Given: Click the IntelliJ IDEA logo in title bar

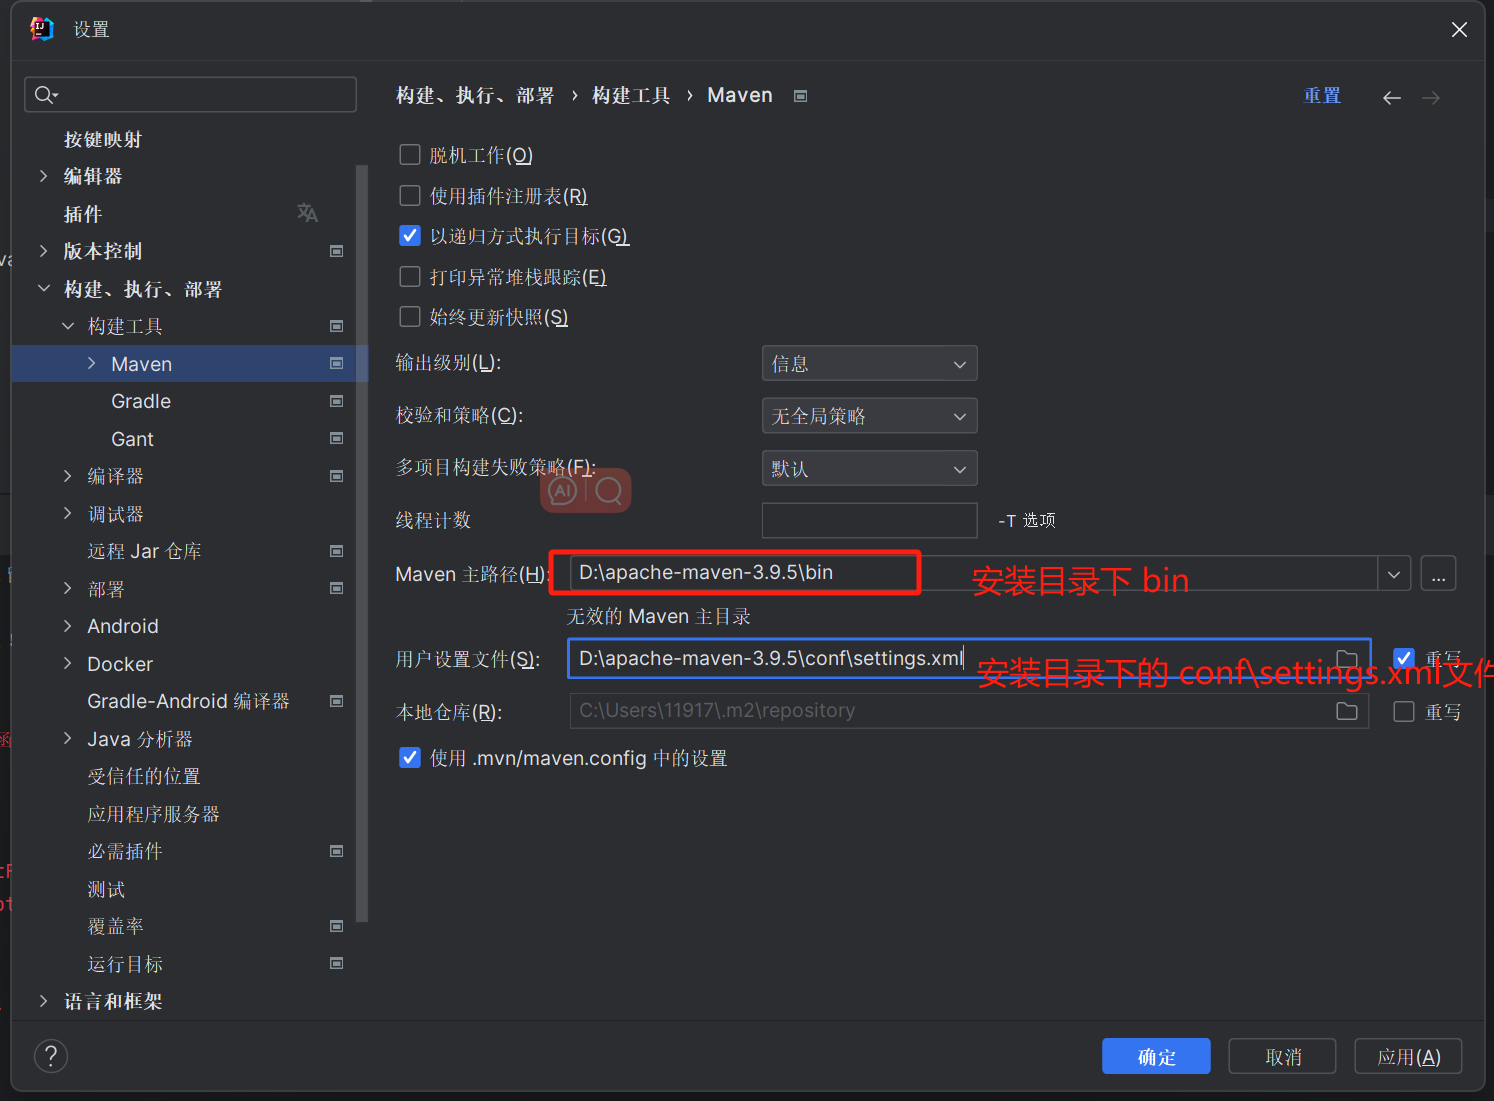Looking at the screenshot, I should click(42, 29).
